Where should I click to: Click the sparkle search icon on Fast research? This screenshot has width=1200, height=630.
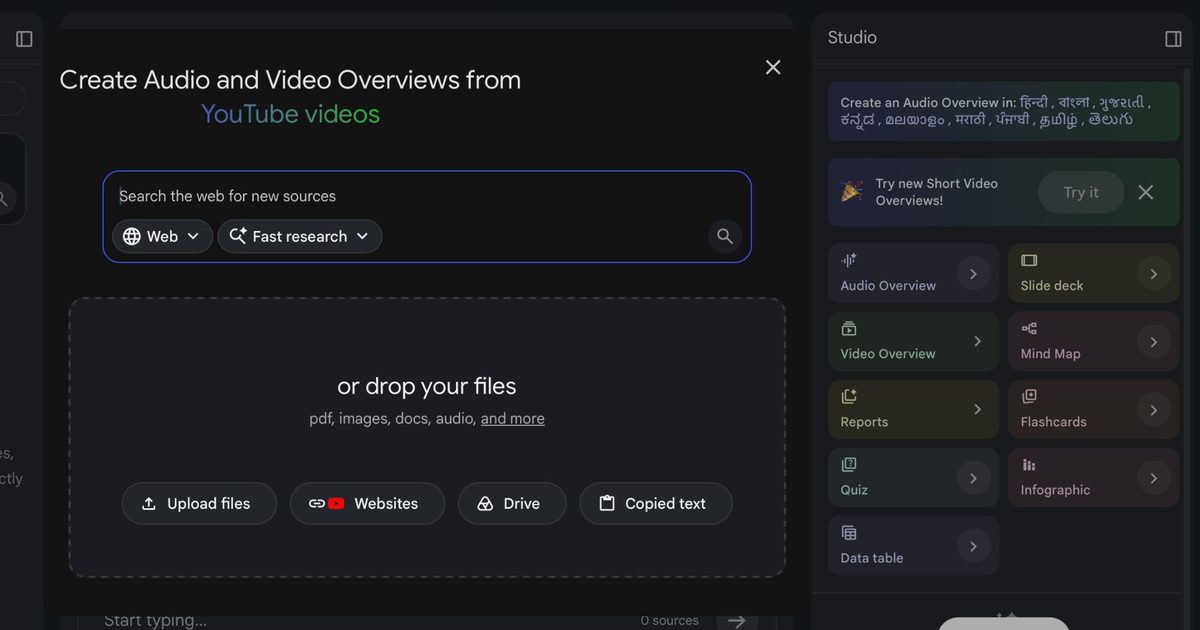pos(238,236)
